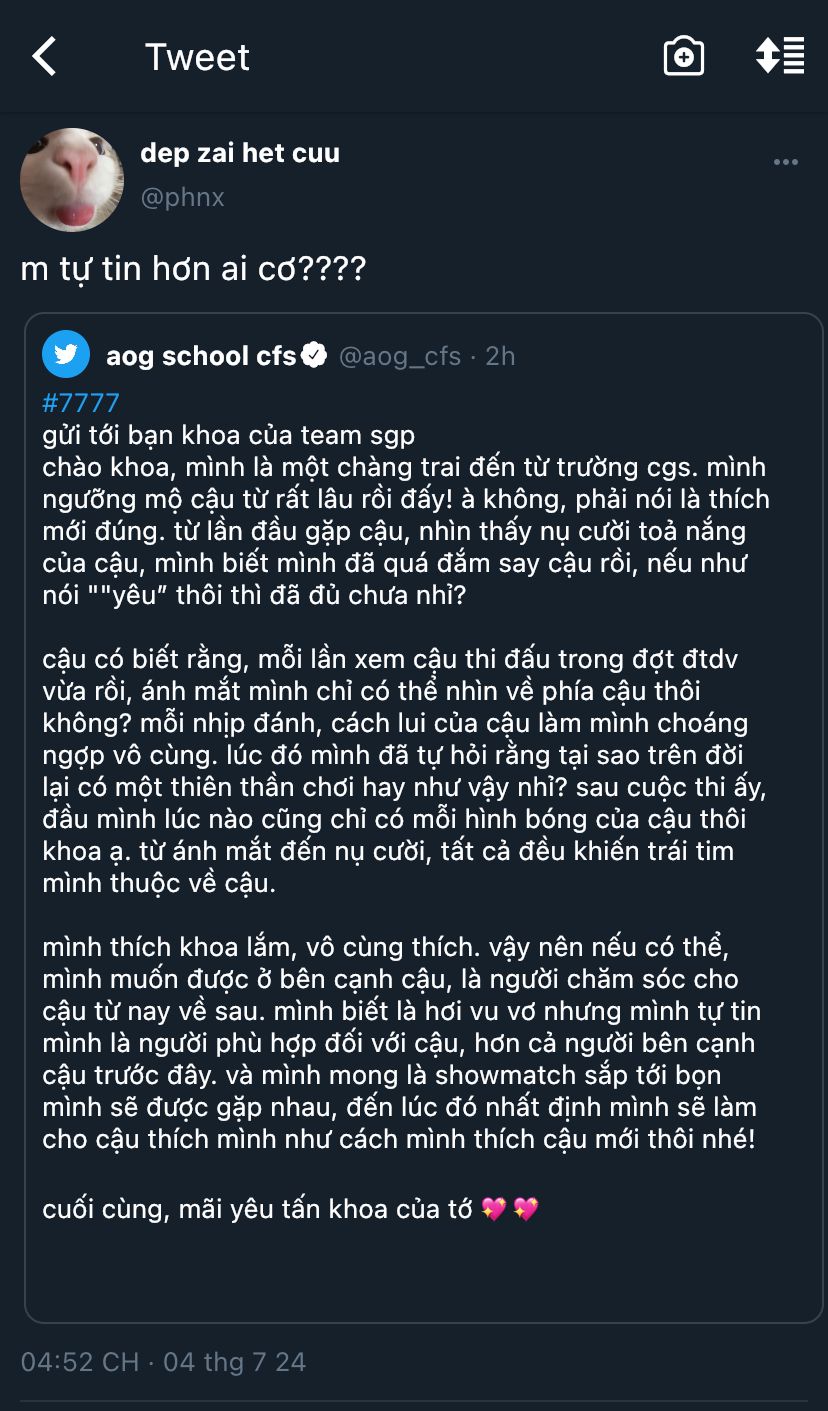This screenshot has height=1411, width=828.
Task: Open the three-dot more menu on tweet
Action: (786, 162)
